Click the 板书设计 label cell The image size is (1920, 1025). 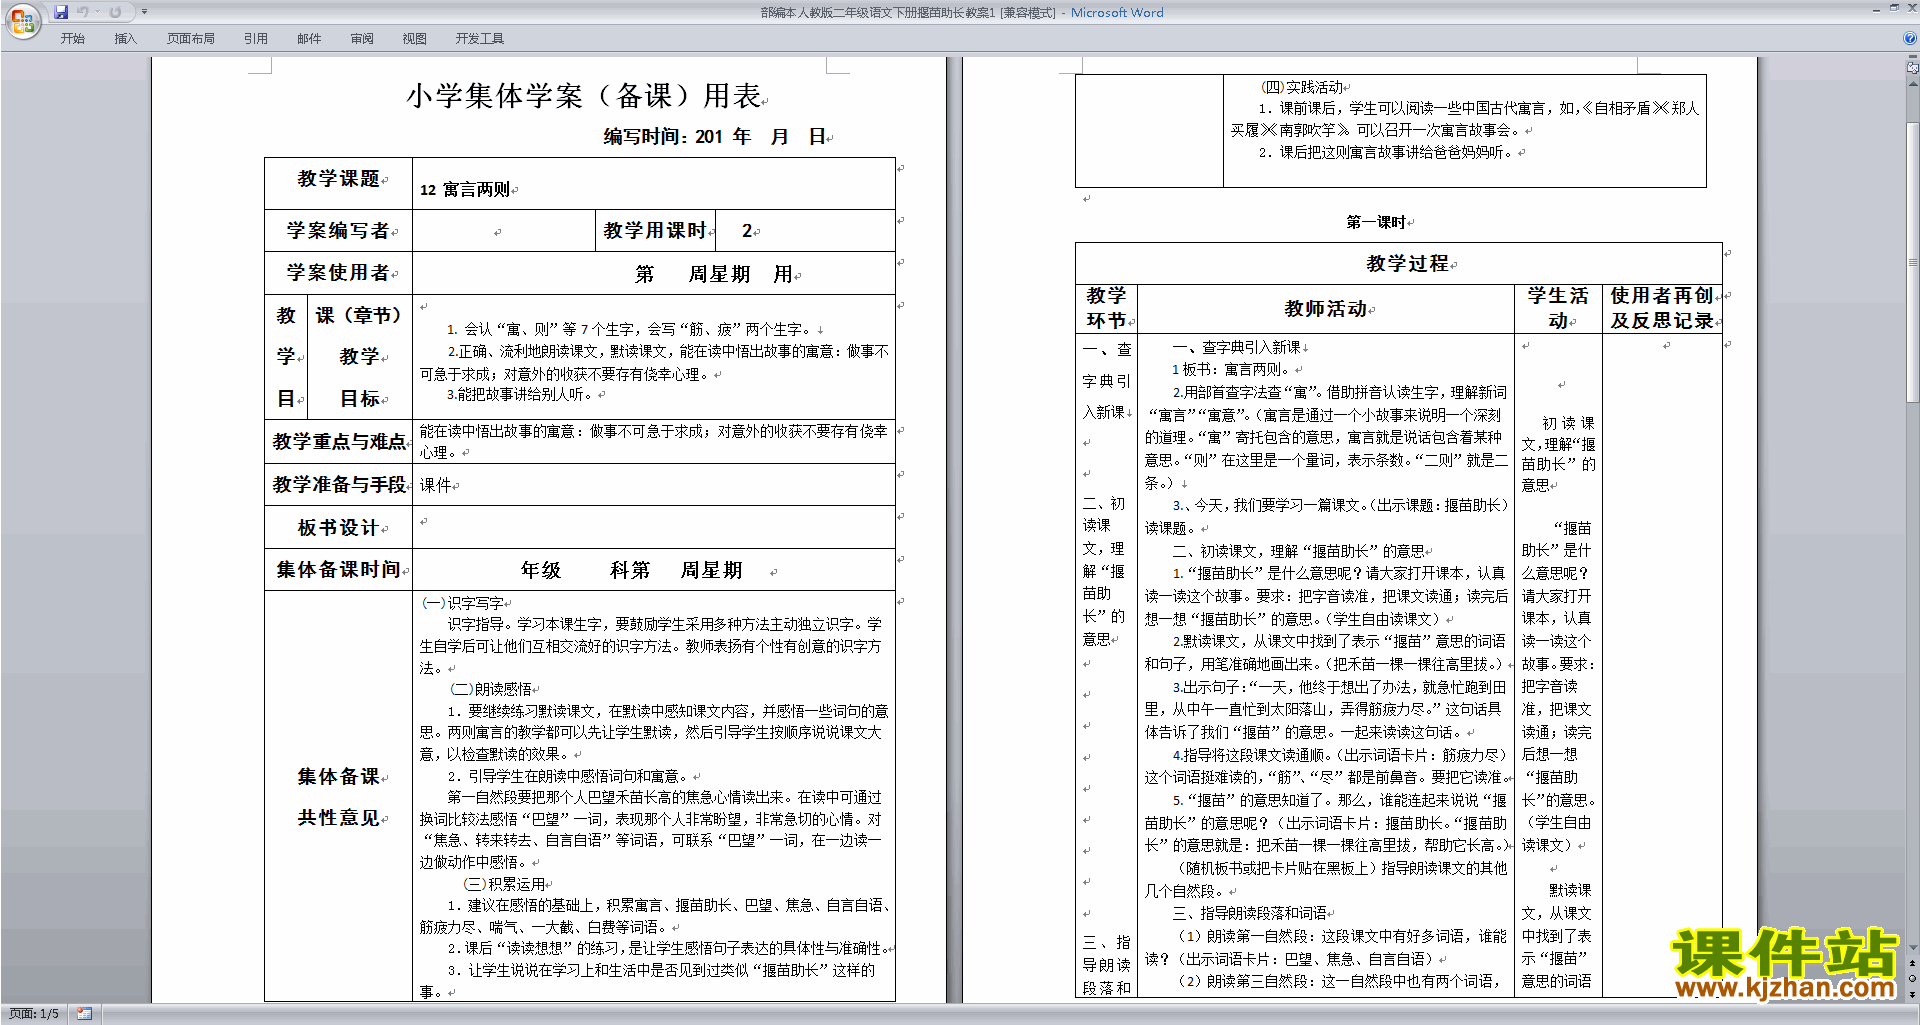point(338,528)
